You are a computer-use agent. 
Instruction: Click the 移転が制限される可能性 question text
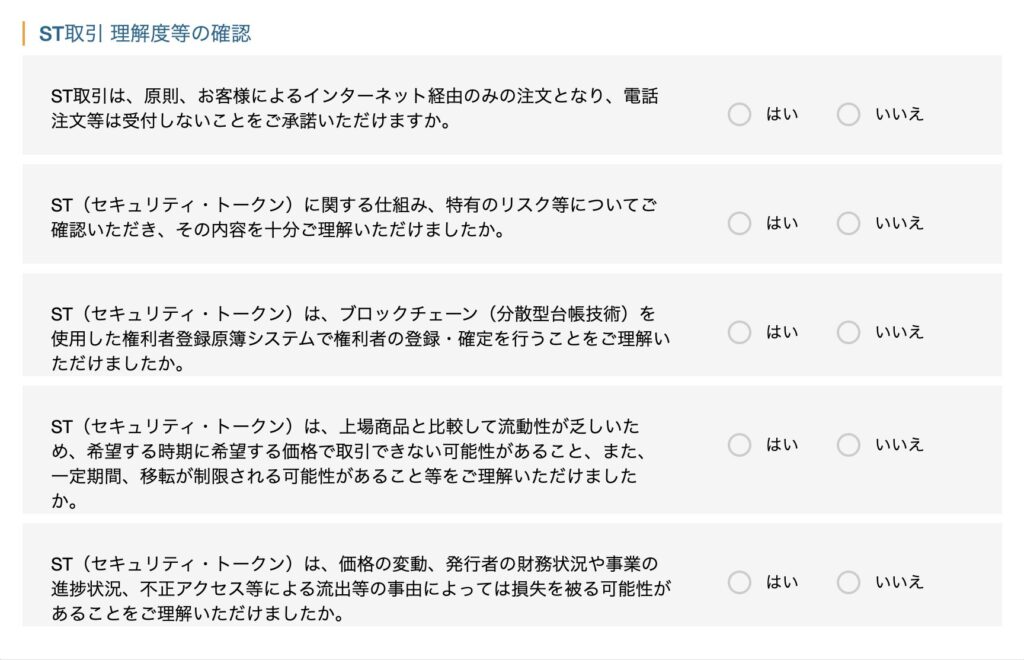[348, 464]
